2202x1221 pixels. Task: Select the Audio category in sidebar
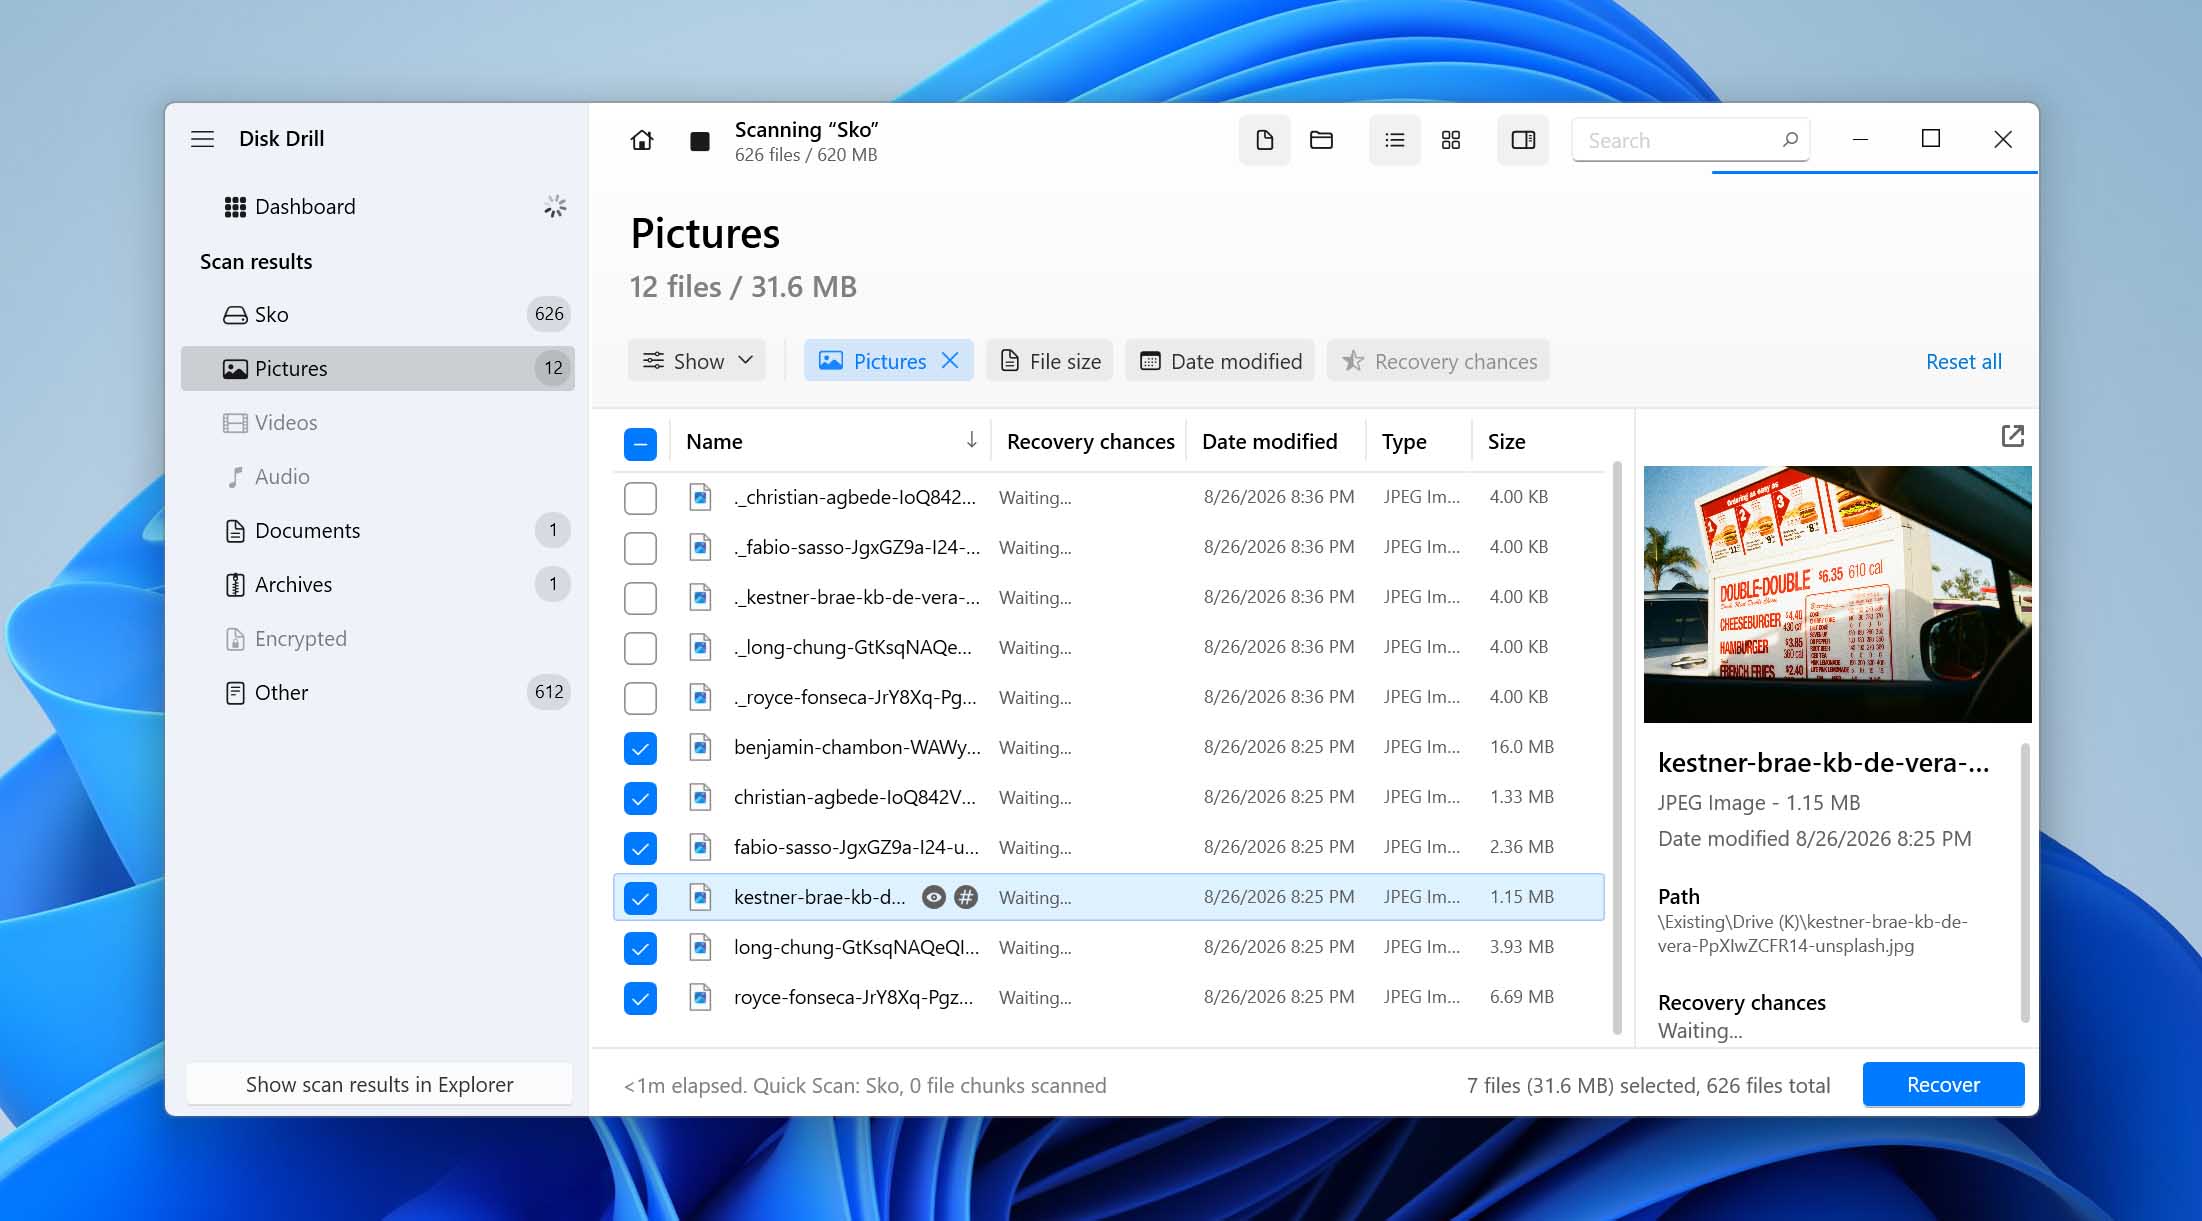[378, 476]
